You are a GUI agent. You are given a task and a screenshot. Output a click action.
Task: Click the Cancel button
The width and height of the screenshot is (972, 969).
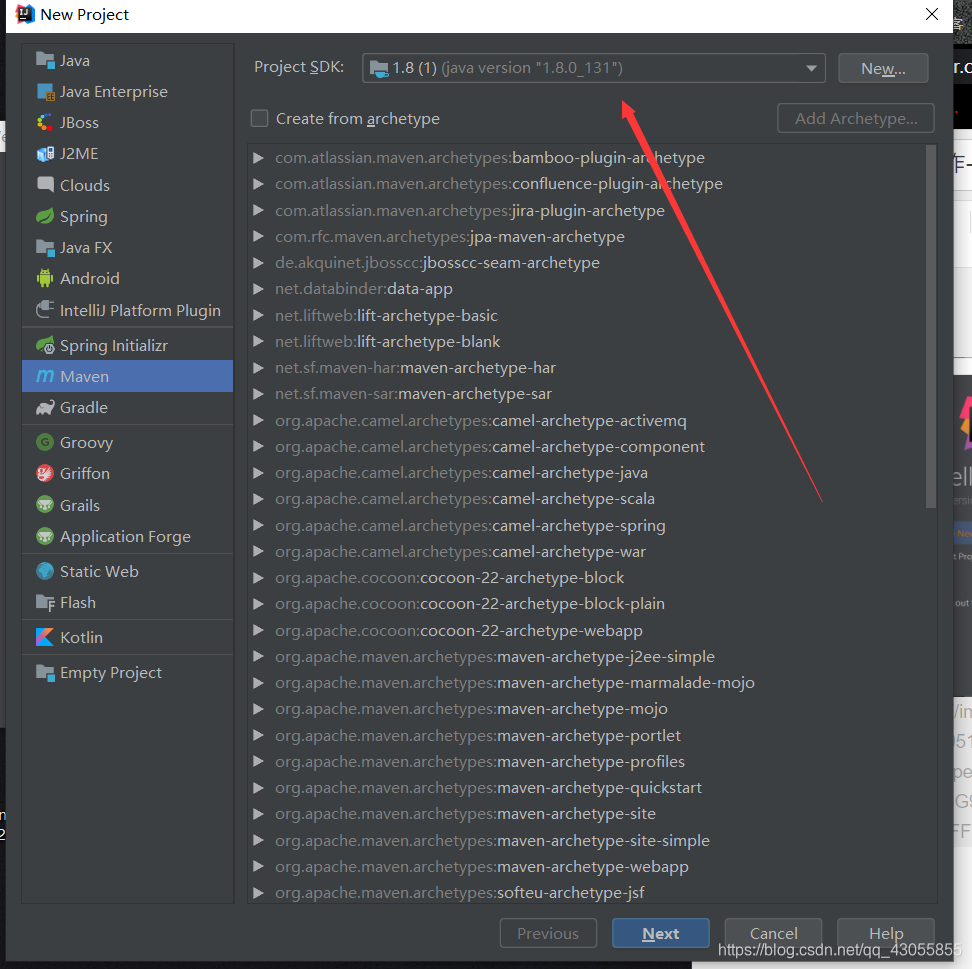click(773, 933)
